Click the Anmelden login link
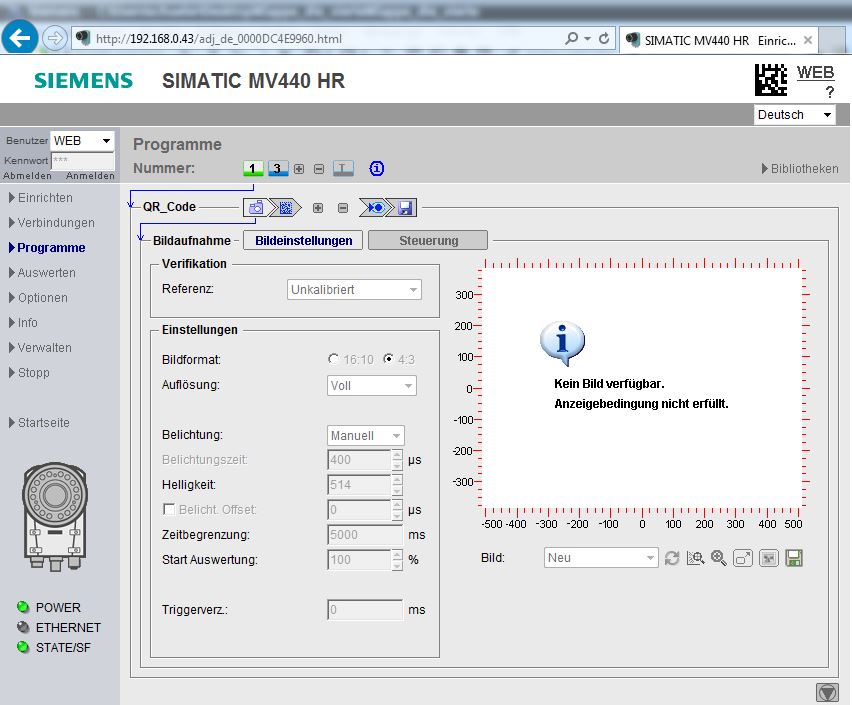The height and width of the screenshot is (705, 852). (90, 176)
